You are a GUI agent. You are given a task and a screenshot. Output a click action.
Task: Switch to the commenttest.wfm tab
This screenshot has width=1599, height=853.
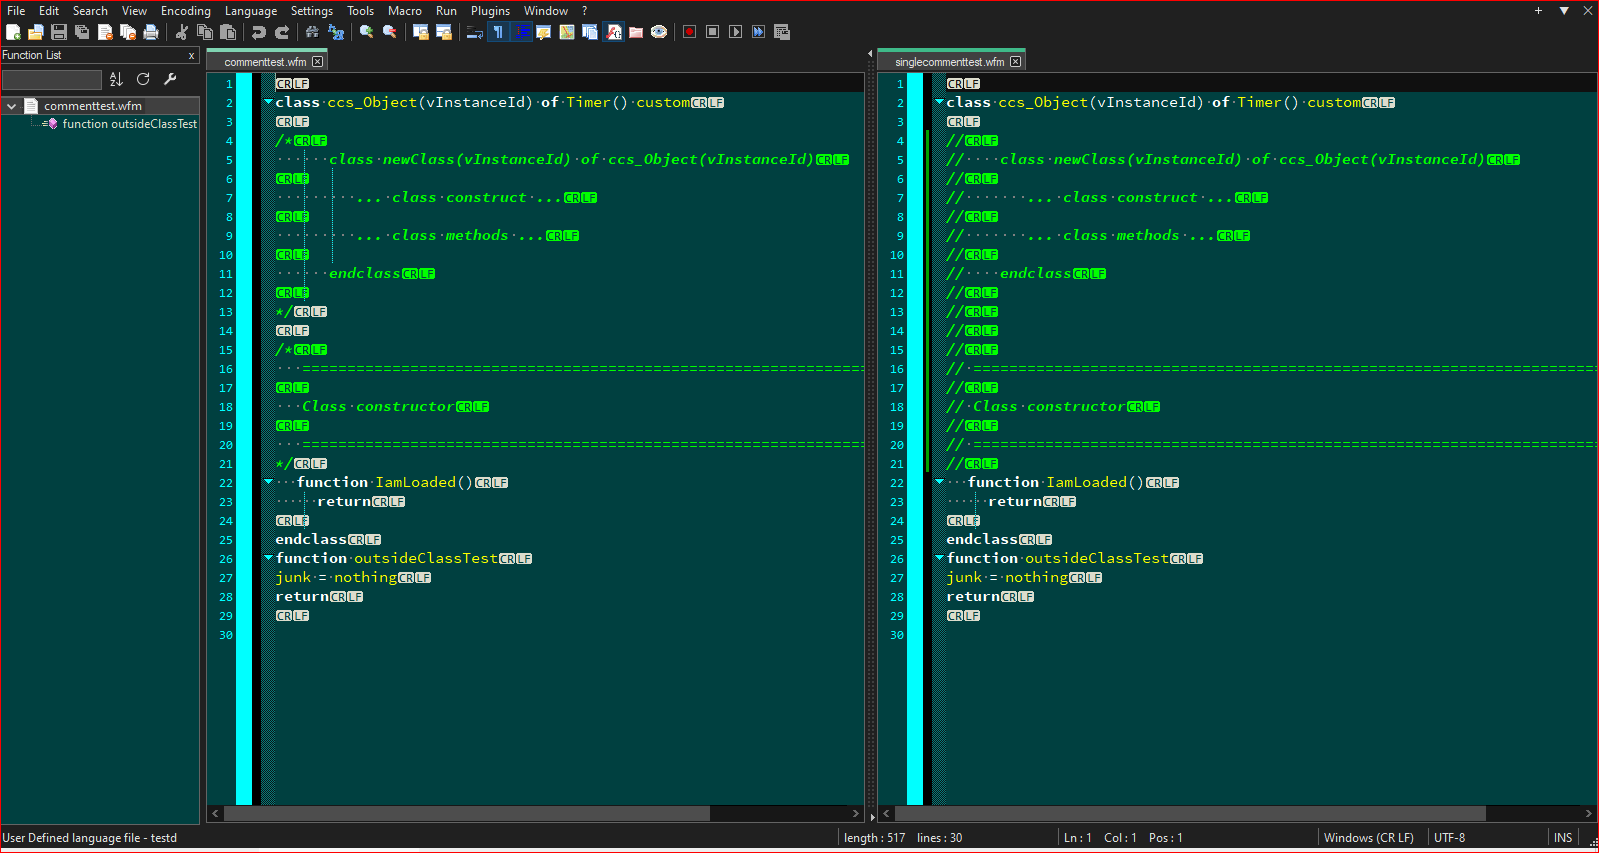point(265,62)
